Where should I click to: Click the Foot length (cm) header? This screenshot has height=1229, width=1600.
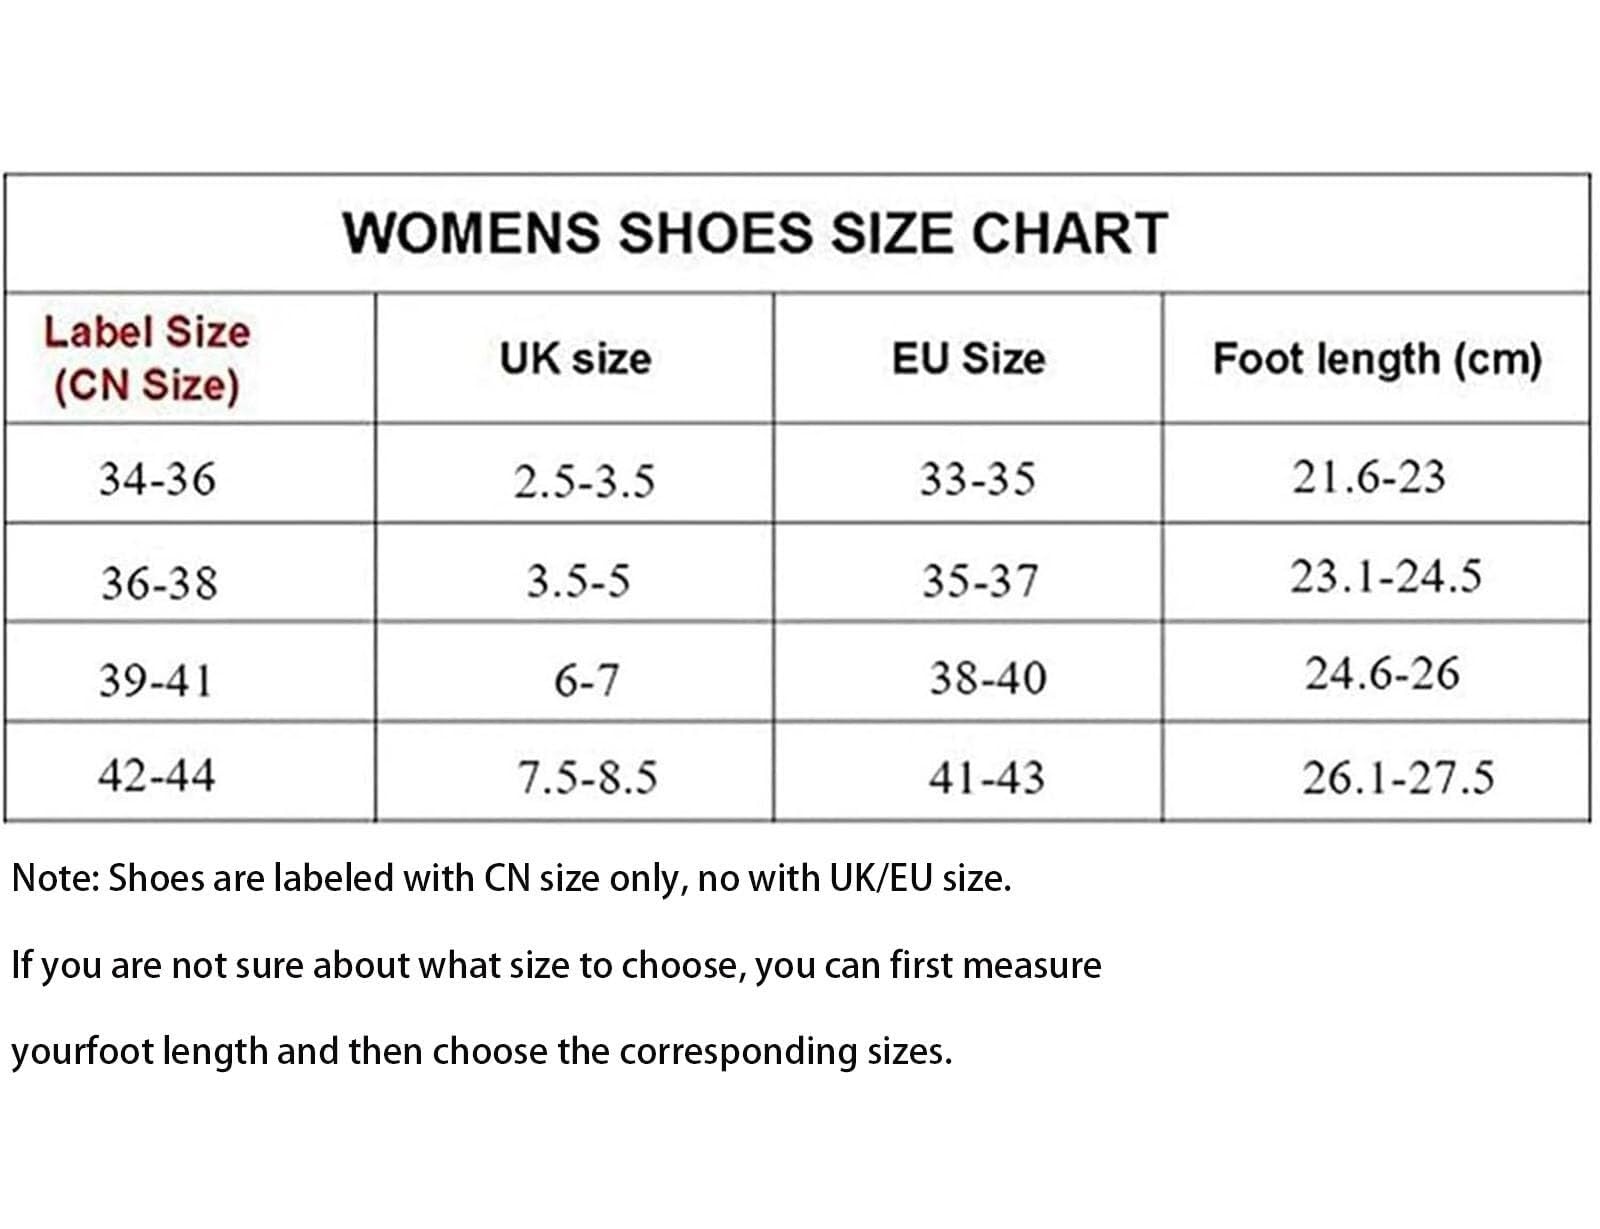[1377, 358]
